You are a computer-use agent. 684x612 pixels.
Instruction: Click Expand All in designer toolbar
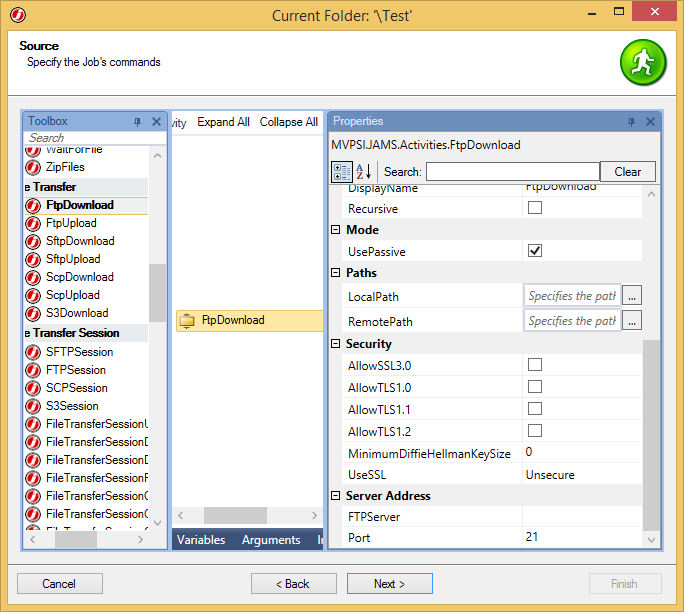click(x=223, y=122)
